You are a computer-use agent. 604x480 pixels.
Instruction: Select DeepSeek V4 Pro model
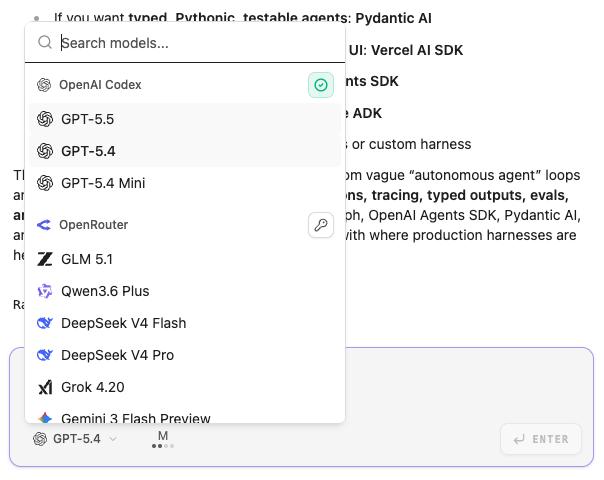coord(185,355)
